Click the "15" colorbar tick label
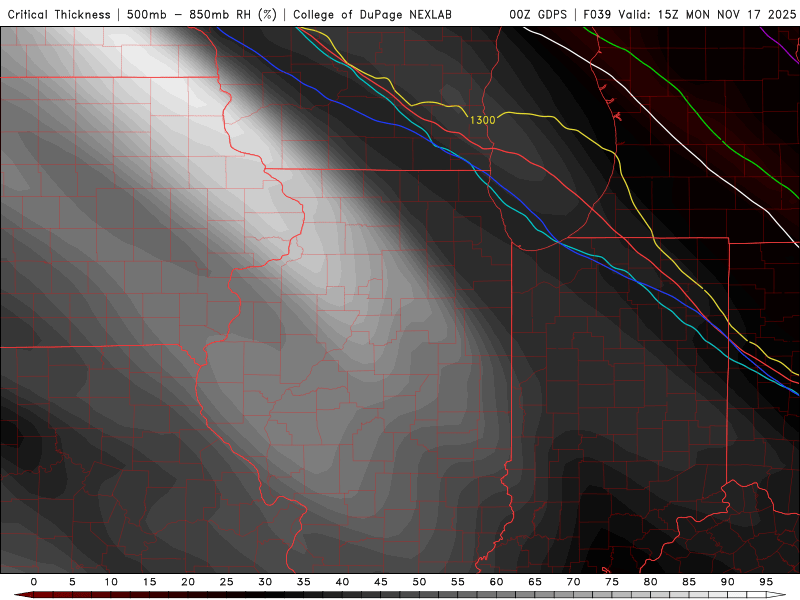800x600 pixels. (x=149, y=582)
